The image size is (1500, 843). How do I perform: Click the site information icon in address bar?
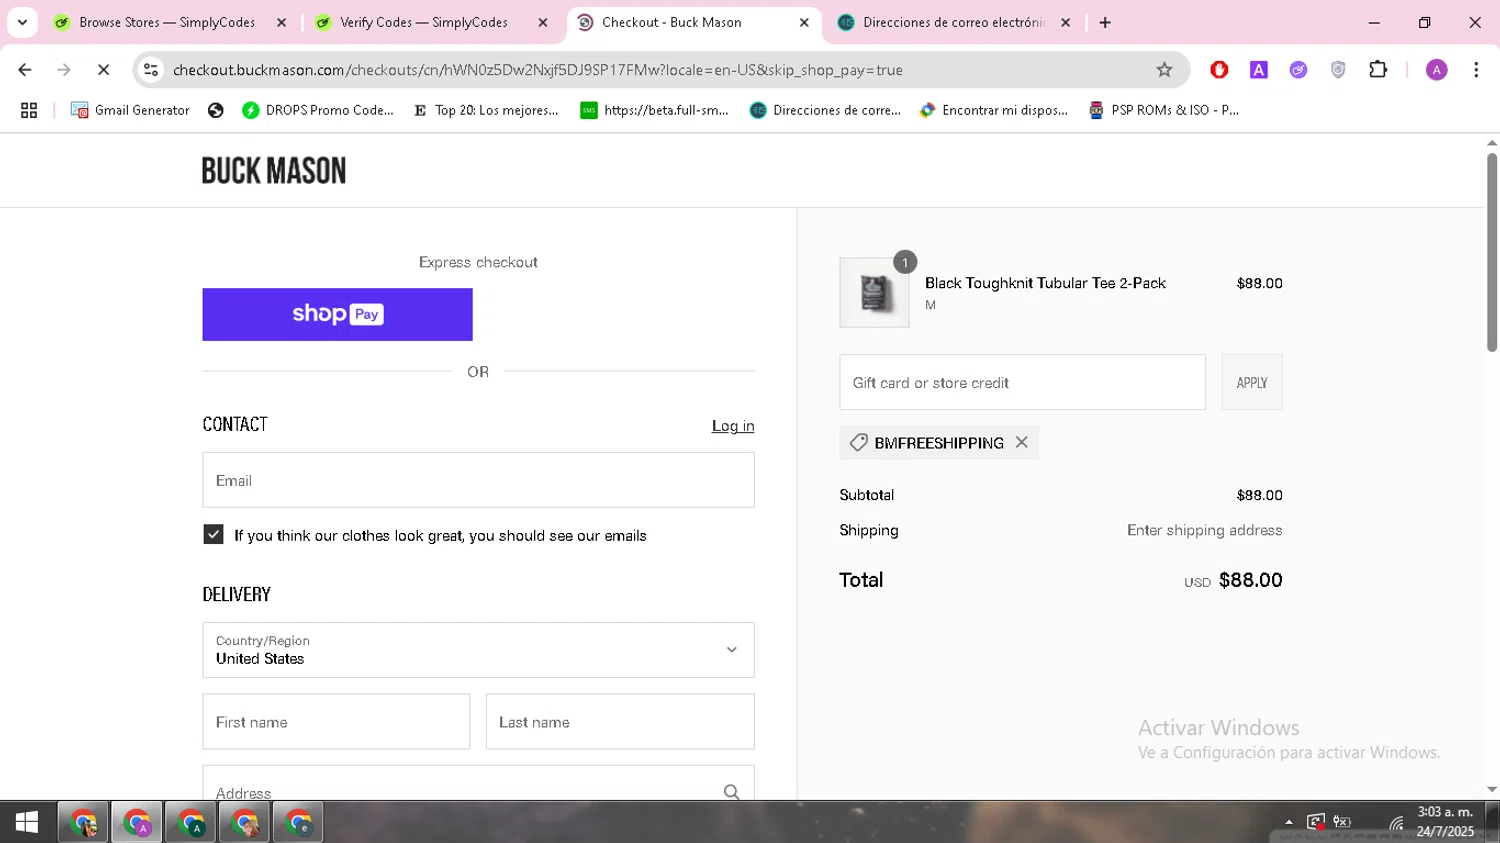point(151,70)
